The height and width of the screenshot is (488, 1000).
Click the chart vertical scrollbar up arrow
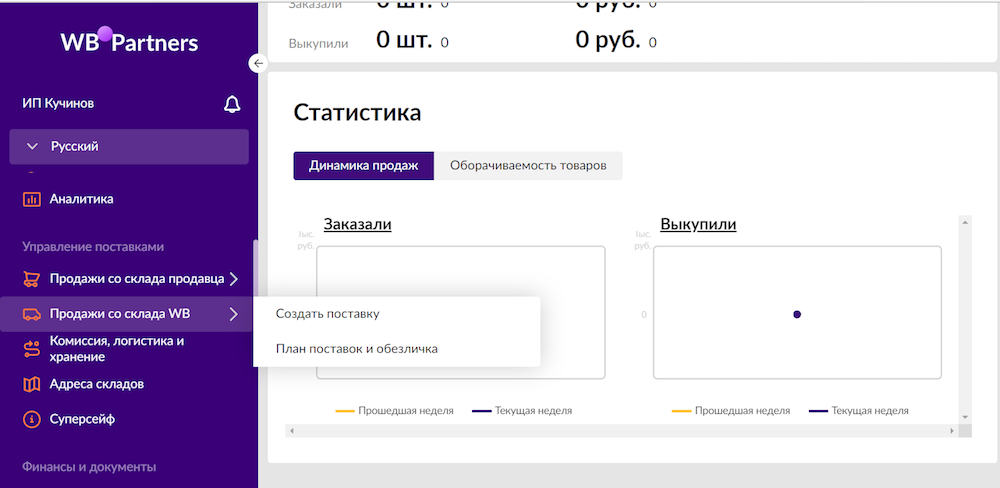click(x=965, y=221)
